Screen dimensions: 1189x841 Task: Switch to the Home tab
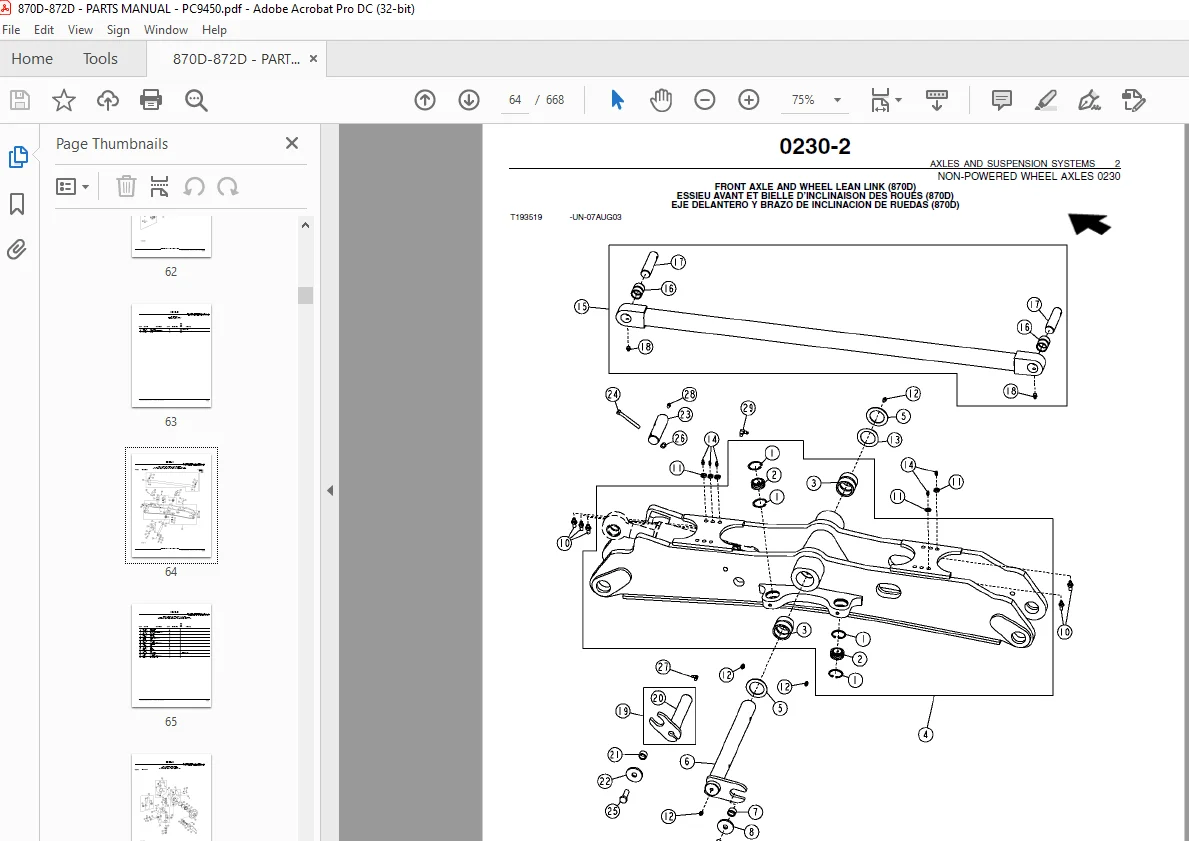pos(32,59)
